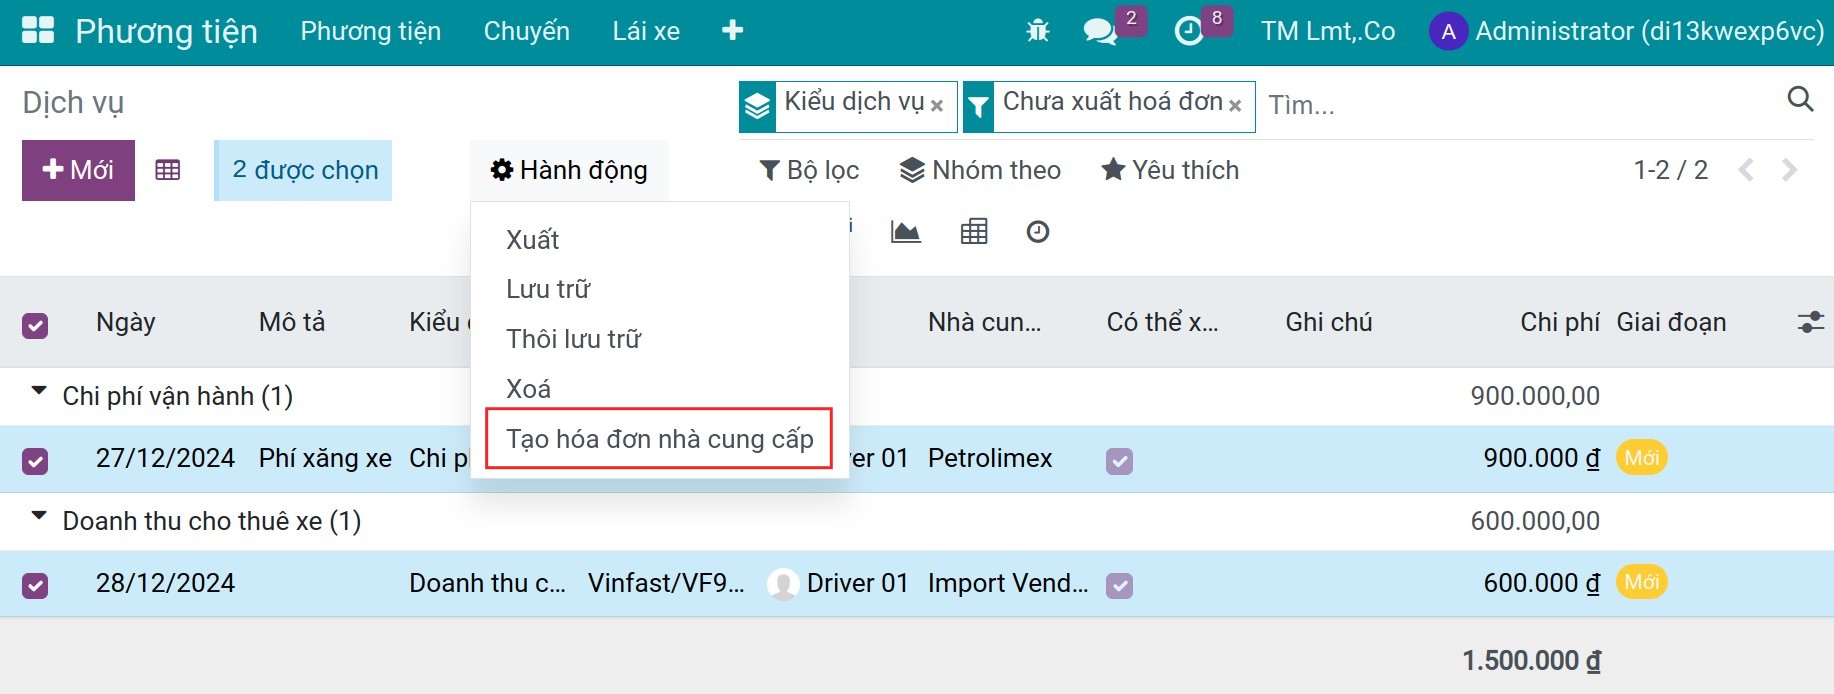The width and height of the screenshot is (1834, 694).
Task: Open the debug bug icon menu
Action: 1038,31
